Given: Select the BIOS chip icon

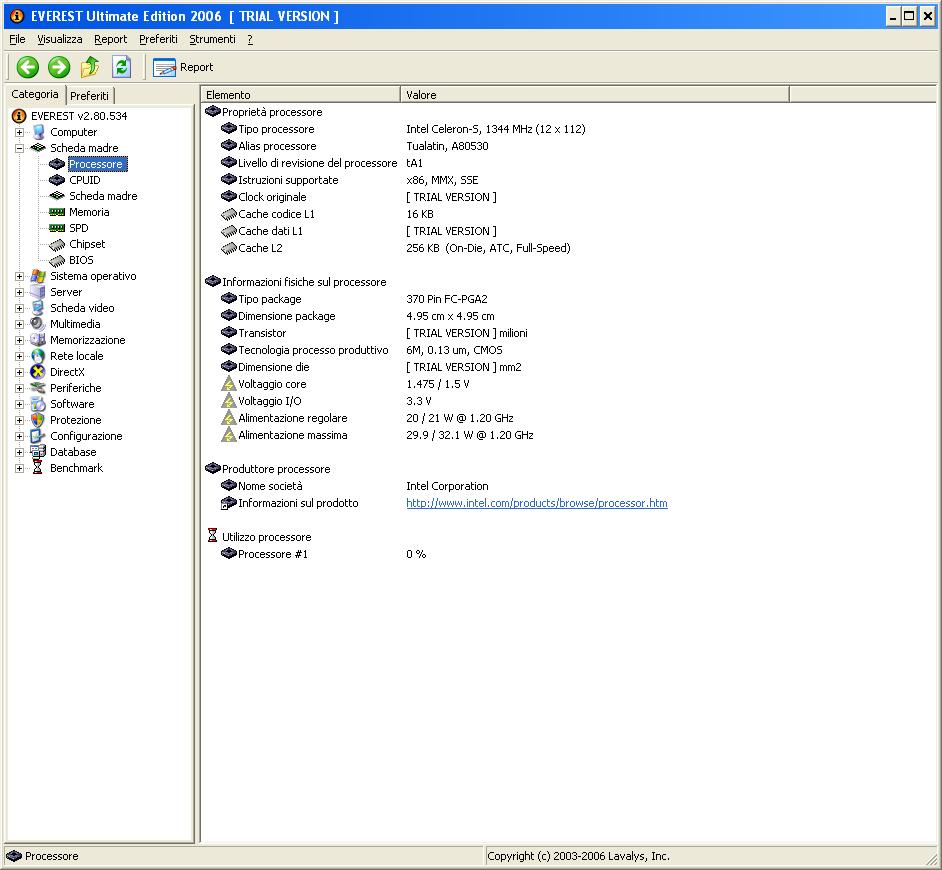Looking at the screenshot, I should pos(57,261).
